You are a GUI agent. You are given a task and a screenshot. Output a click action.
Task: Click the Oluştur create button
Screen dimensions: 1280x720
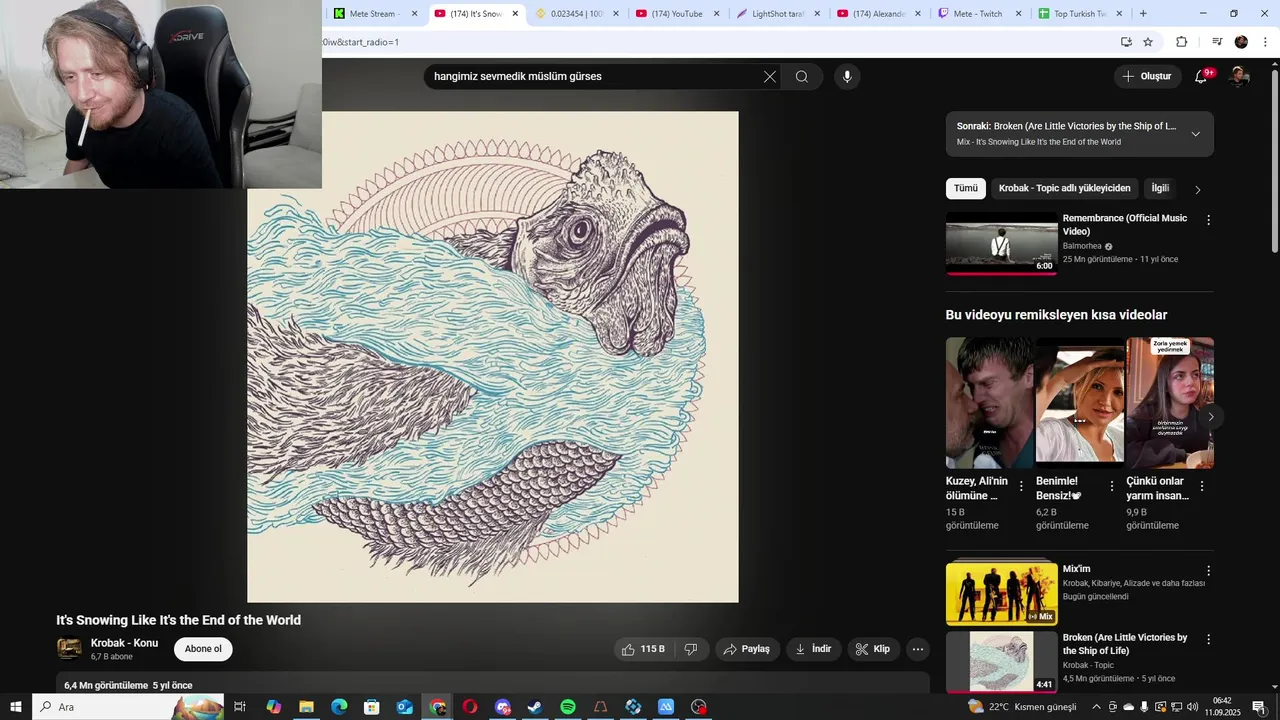click(1147, 76)
